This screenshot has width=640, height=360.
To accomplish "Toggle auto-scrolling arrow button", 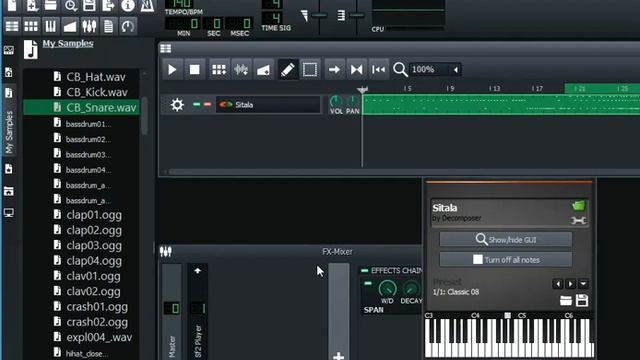I will pos(334,70).
